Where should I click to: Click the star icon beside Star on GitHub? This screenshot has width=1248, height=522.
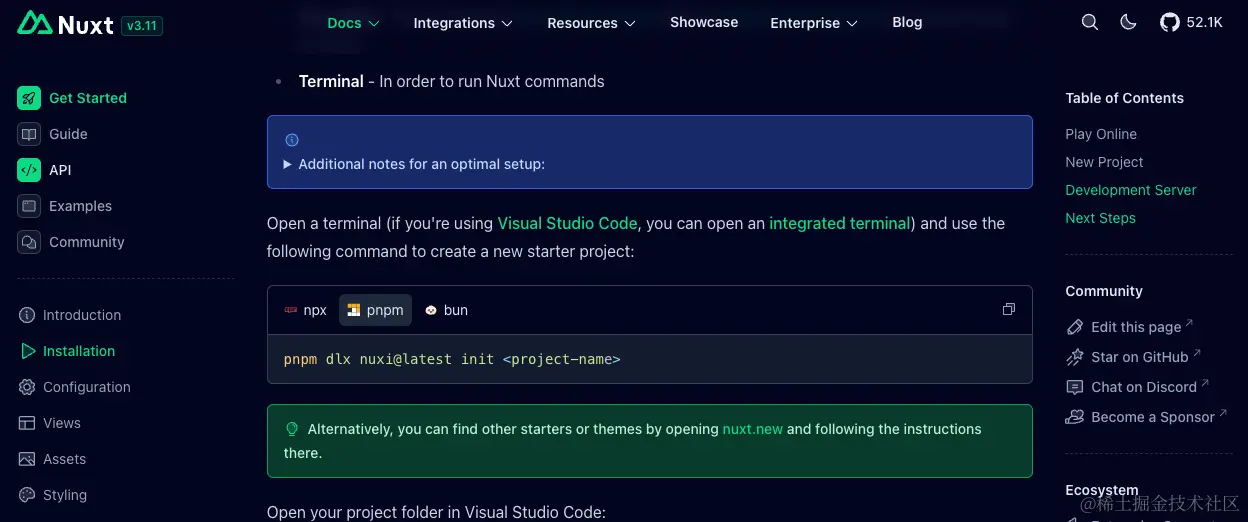[x=1075, y=357]
